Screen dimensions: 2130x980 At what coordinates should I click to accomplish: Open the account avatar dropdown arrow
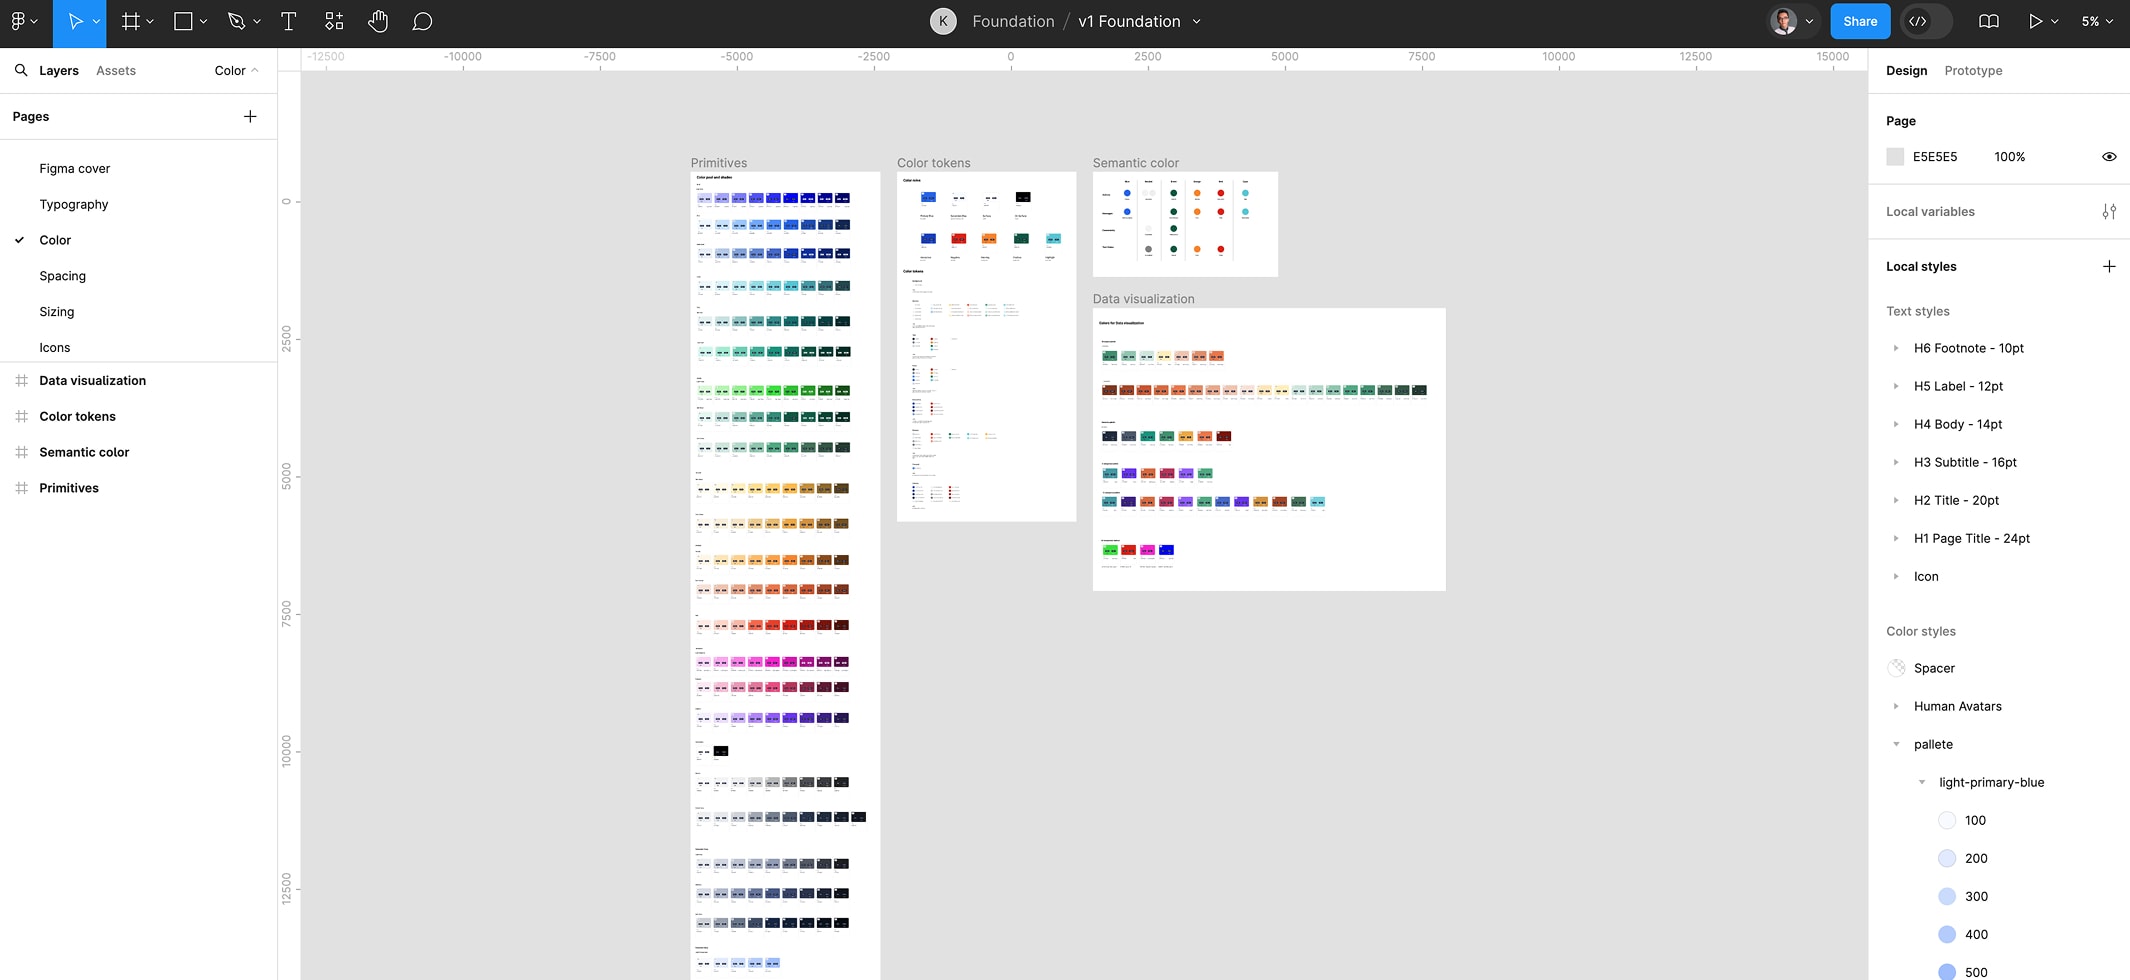point(1809,21)
